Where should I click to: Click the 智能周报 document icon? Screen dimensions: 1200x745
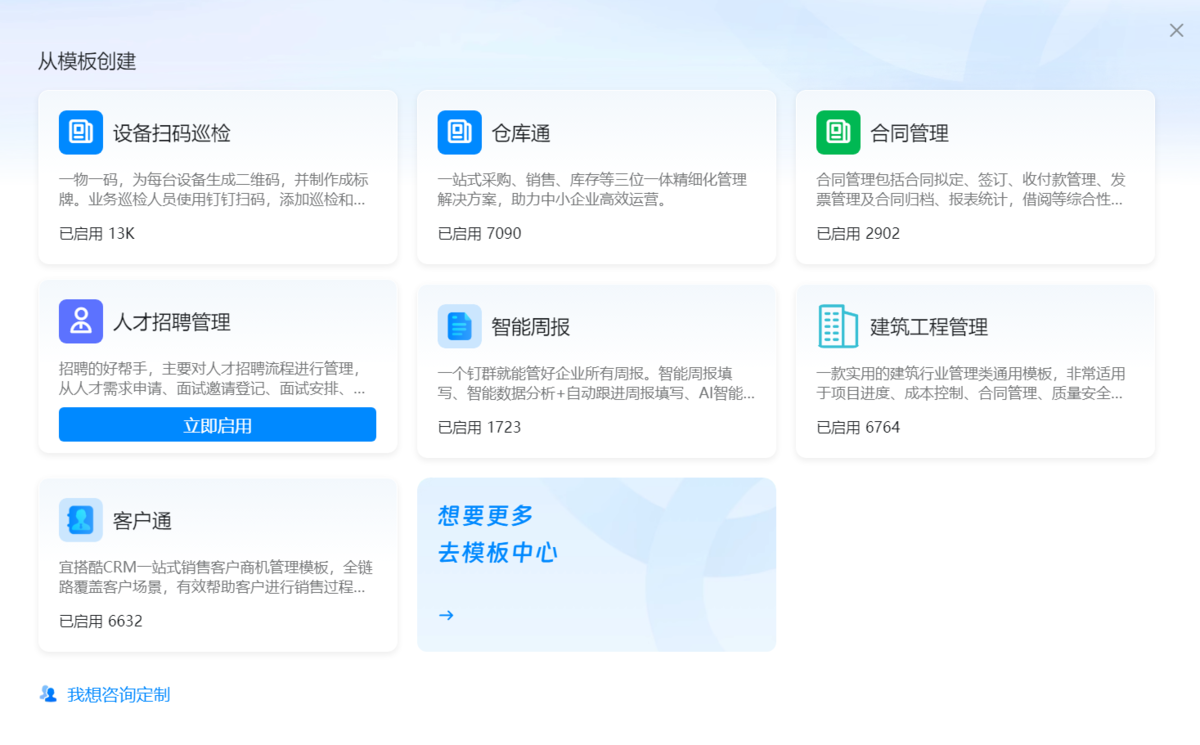tap(460, 326)
